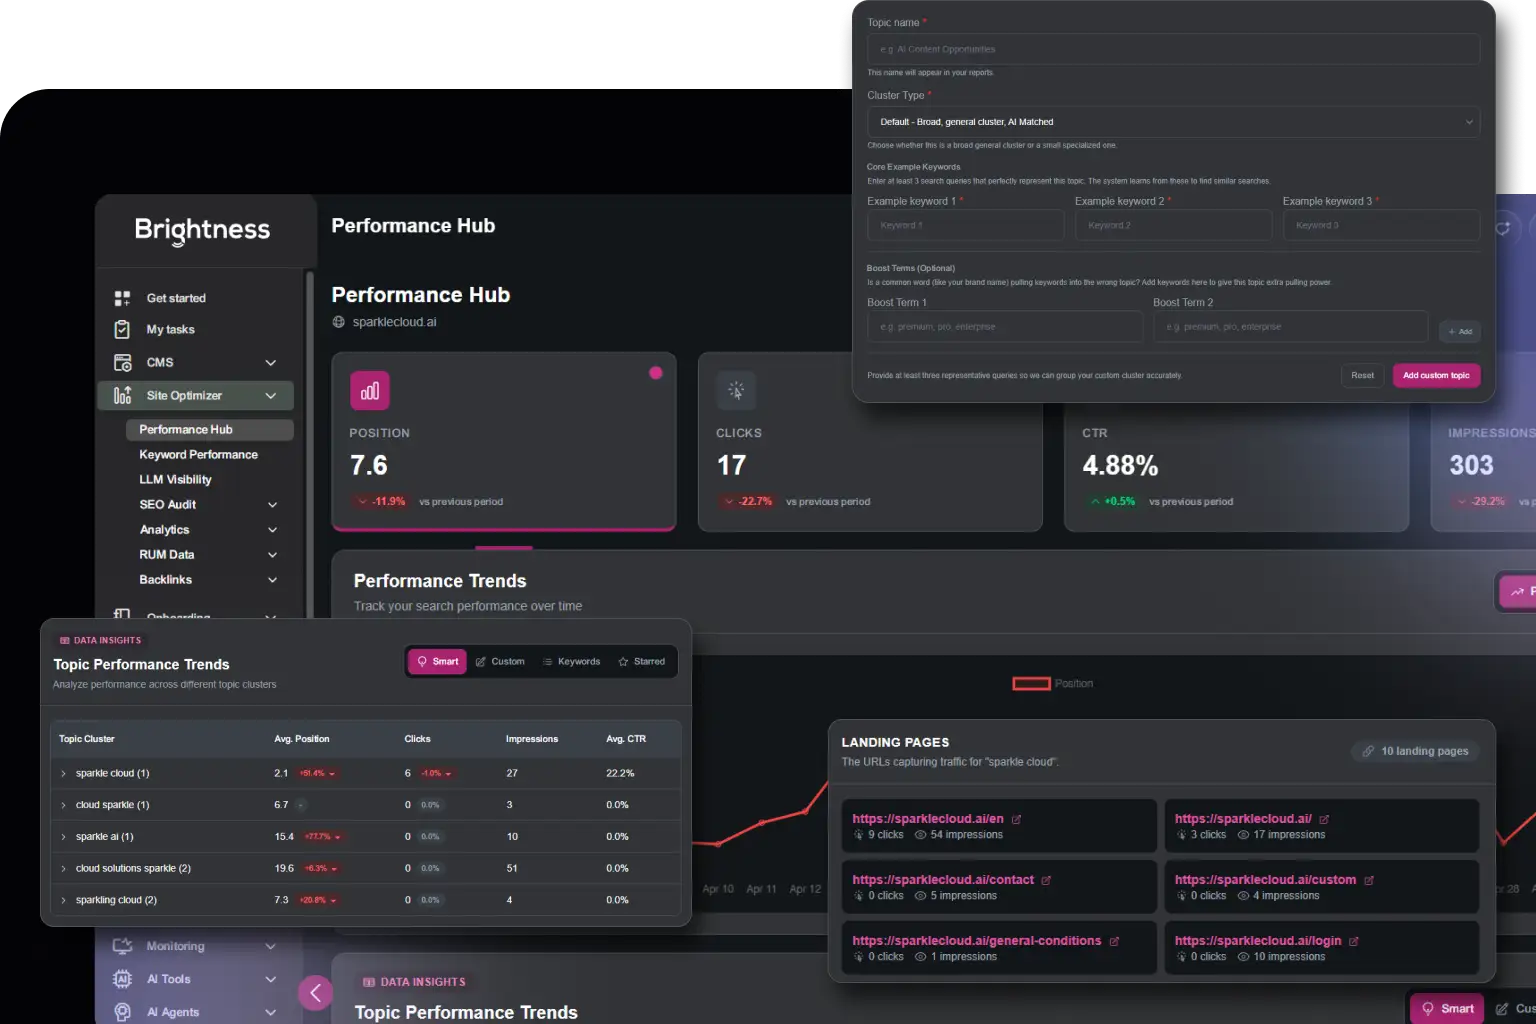
Task: Click the globe icon beside sparklecloud.ai
Action: click(339, 322)
